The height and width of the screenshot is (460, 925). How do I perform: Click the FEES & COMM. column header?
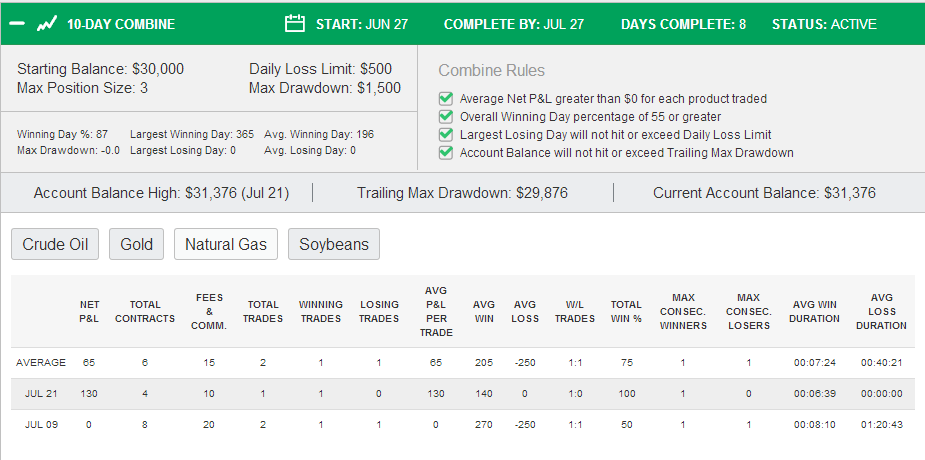click(x=209, y=311)
